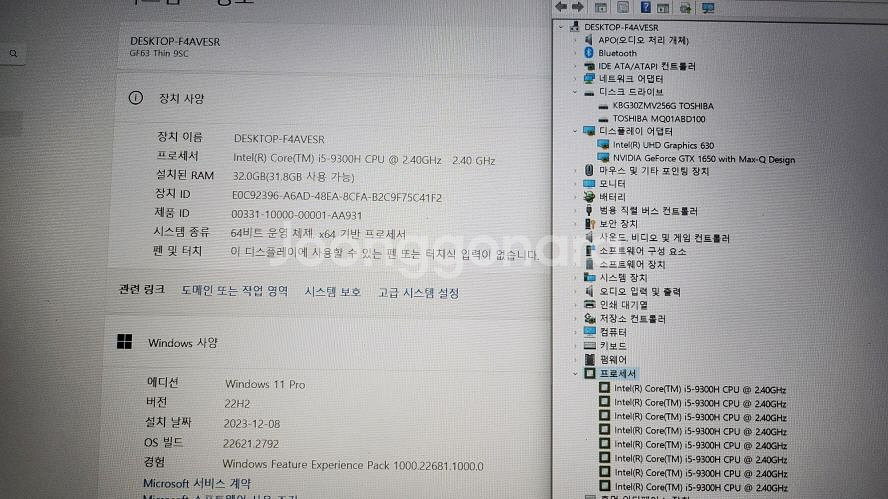The height and width of the screenshot is (499, 888).
Task: Expand the APO(오디오 처리 개체) category
Action: [x=575, y=40]
